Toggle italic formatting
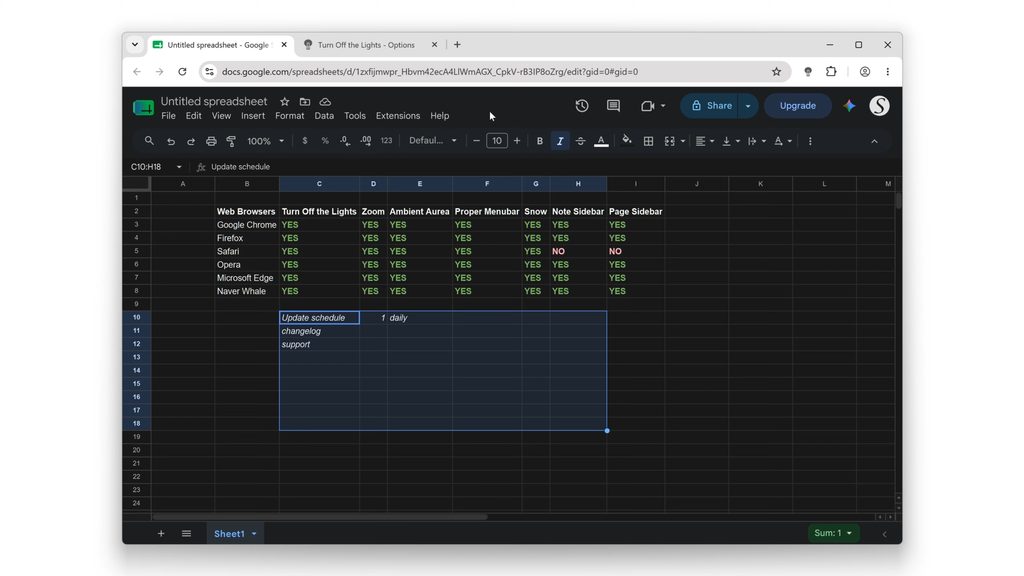1024x576 pixels. click(560, 141)
